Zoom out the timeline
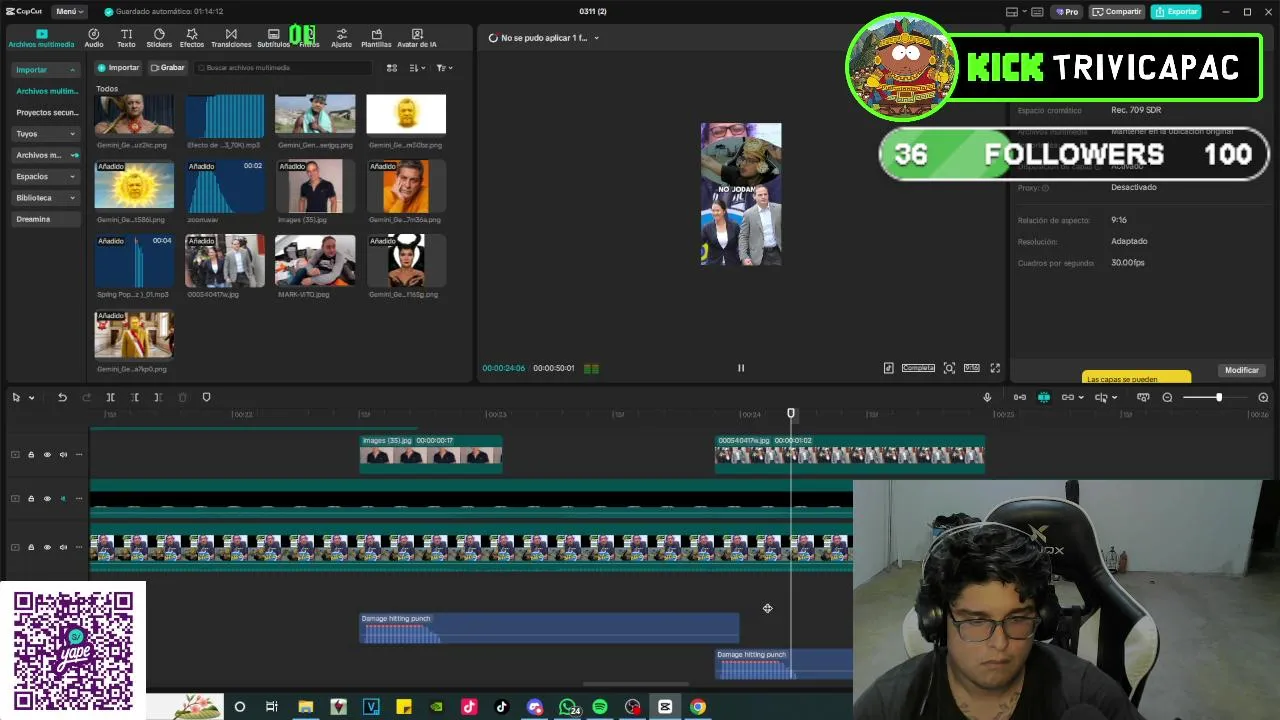1280x720 pixels. click(x=1167, y=398)
